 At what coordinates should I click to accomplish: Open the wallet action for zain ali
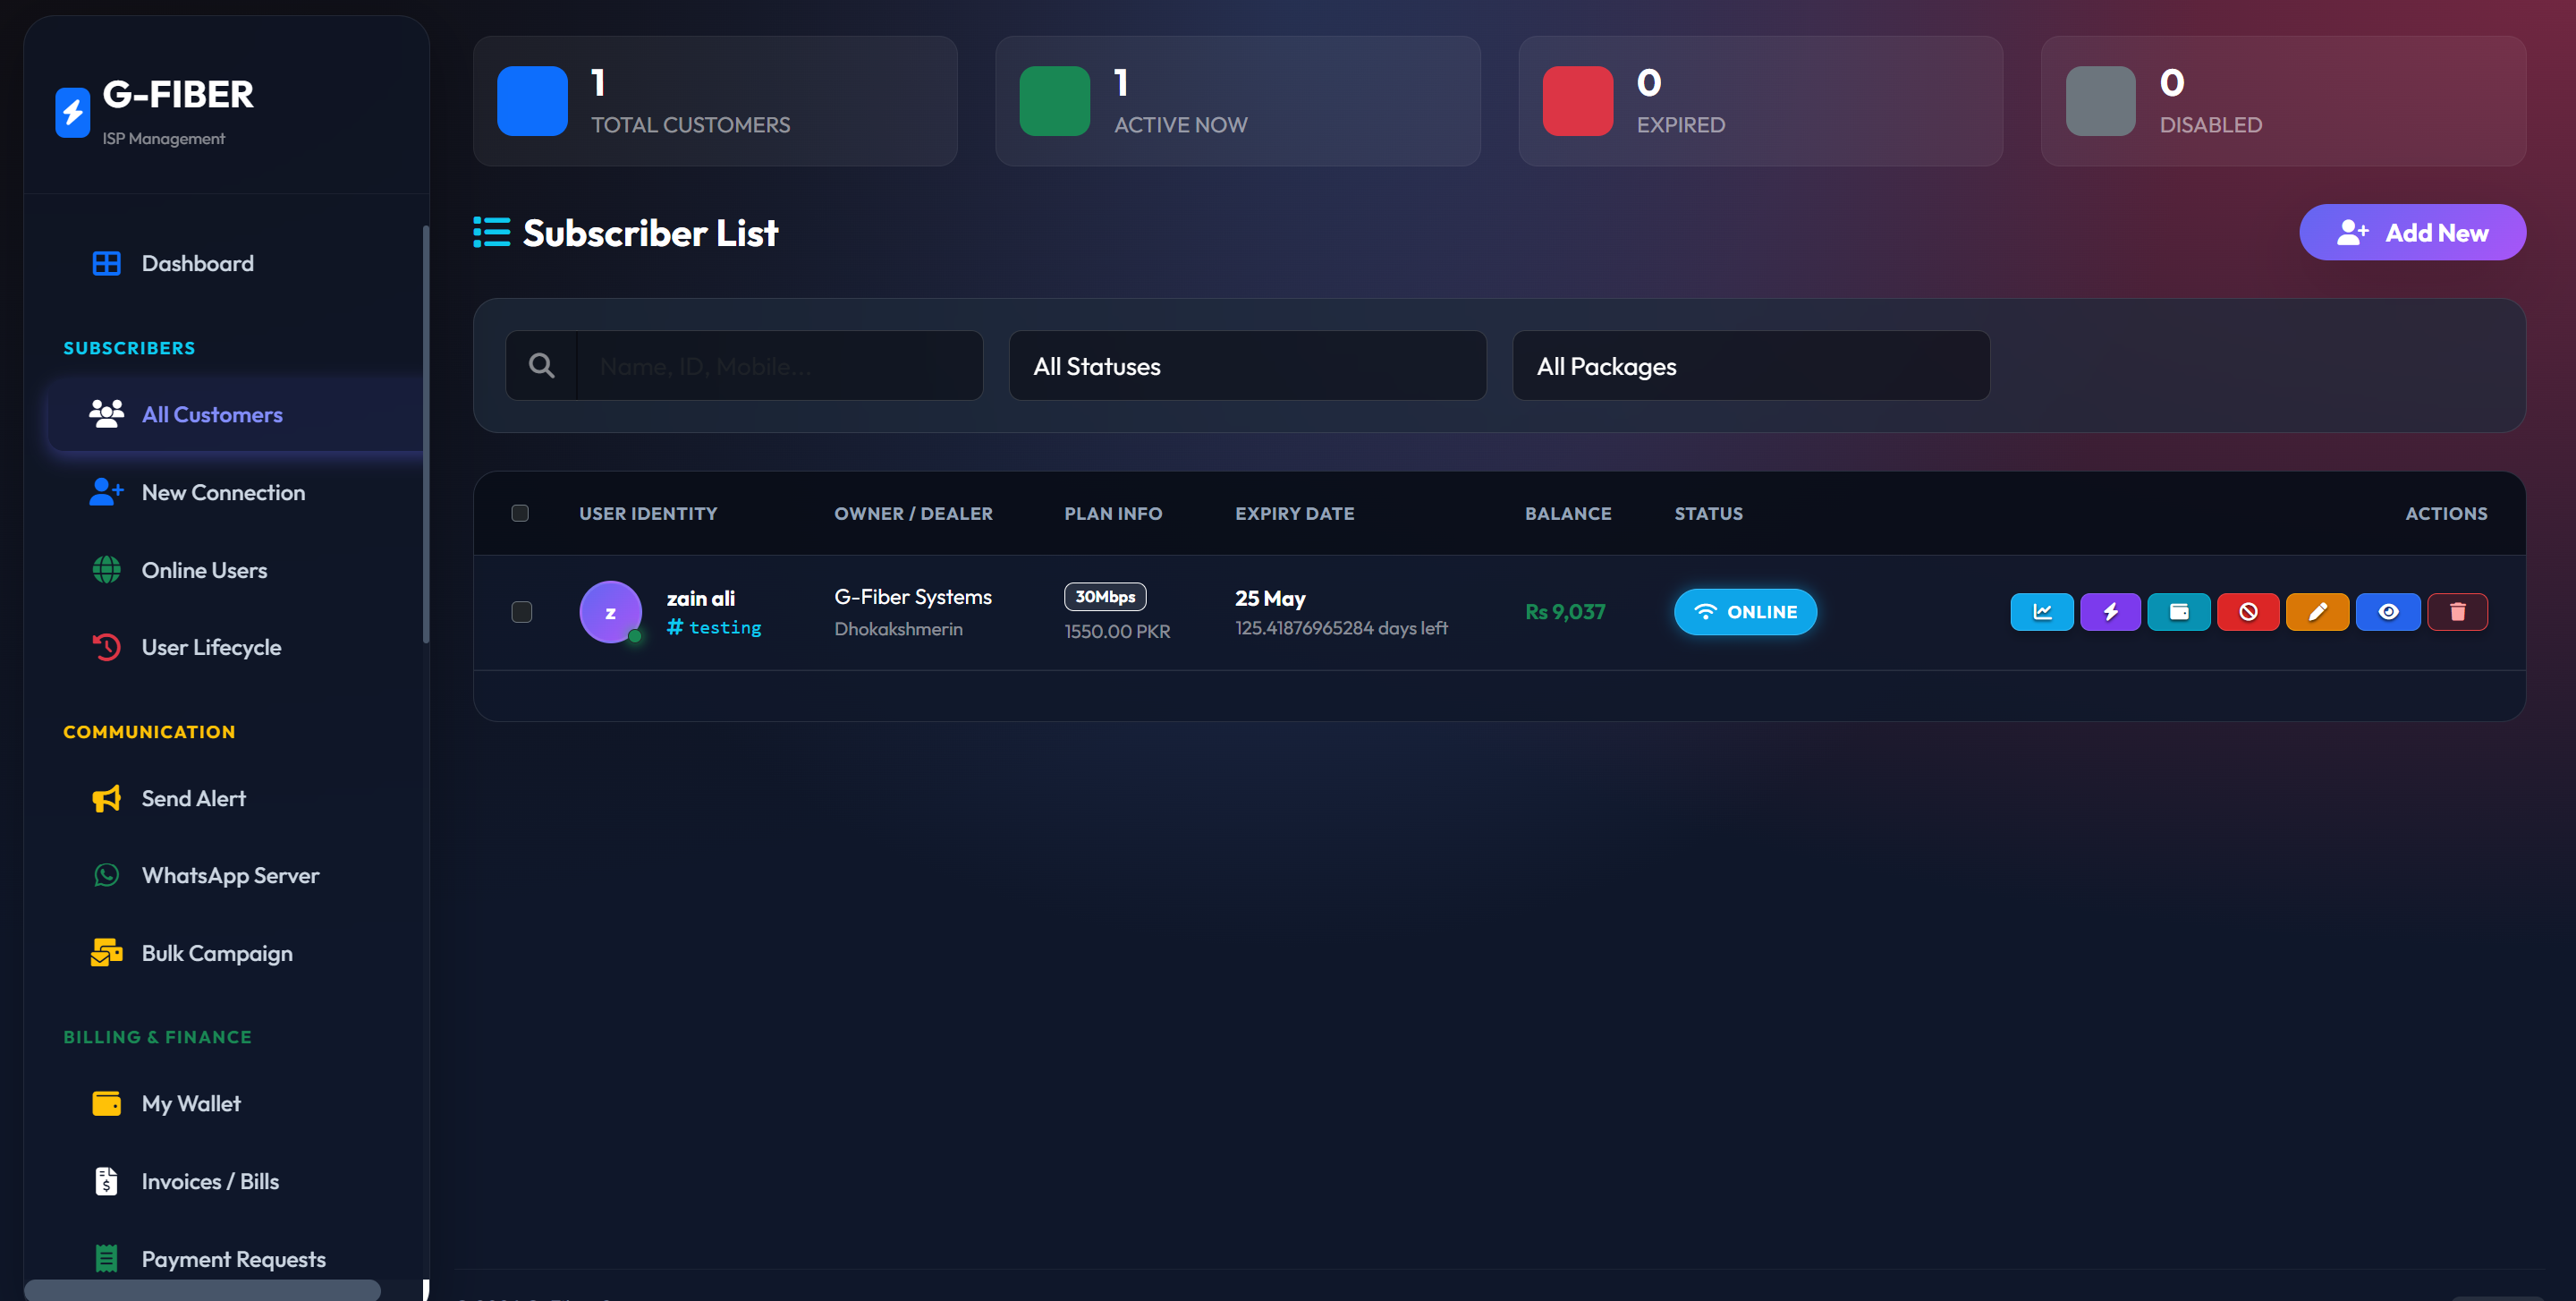[2179, 612]
